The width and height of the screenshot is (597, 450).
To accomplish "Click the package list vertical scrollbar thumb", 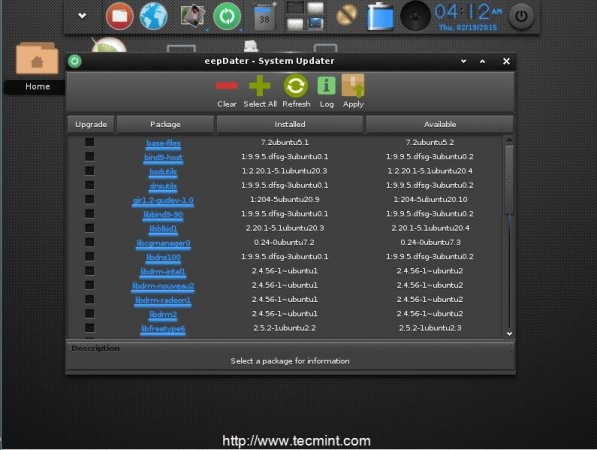I will (x=509, y=180).
